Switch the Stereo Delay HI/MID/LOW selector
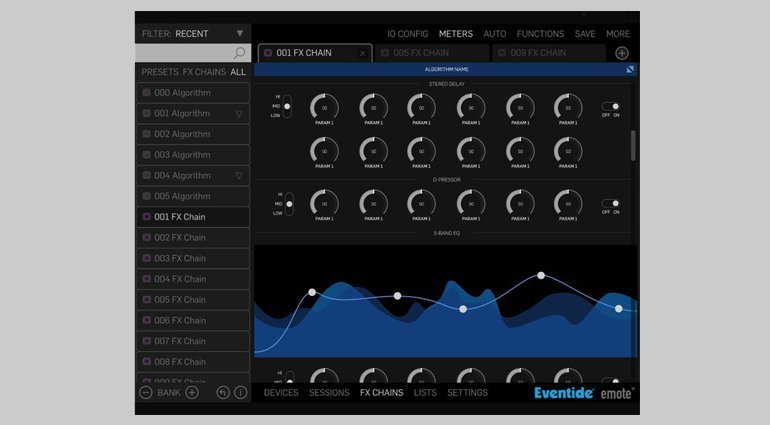Image resolution: width=770 pixels, height=425 pixels. click(x=288, y=107)
